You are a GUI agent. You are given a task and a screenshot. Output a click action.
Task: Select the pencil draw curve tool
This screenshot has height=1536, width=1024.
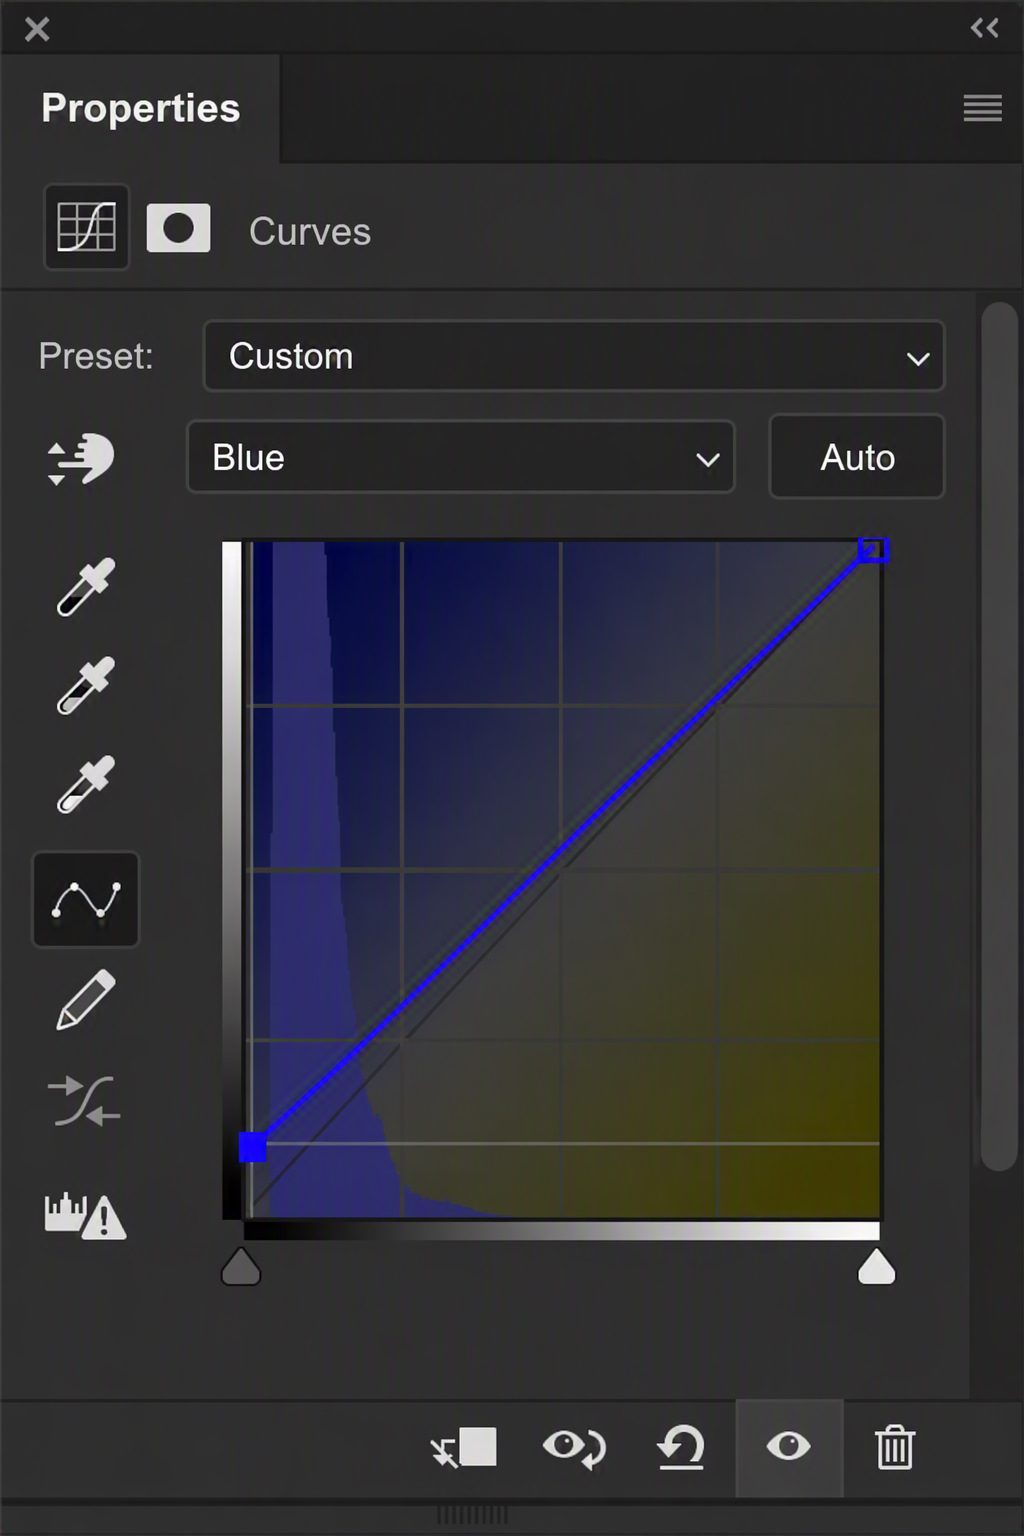point(86,1000)
